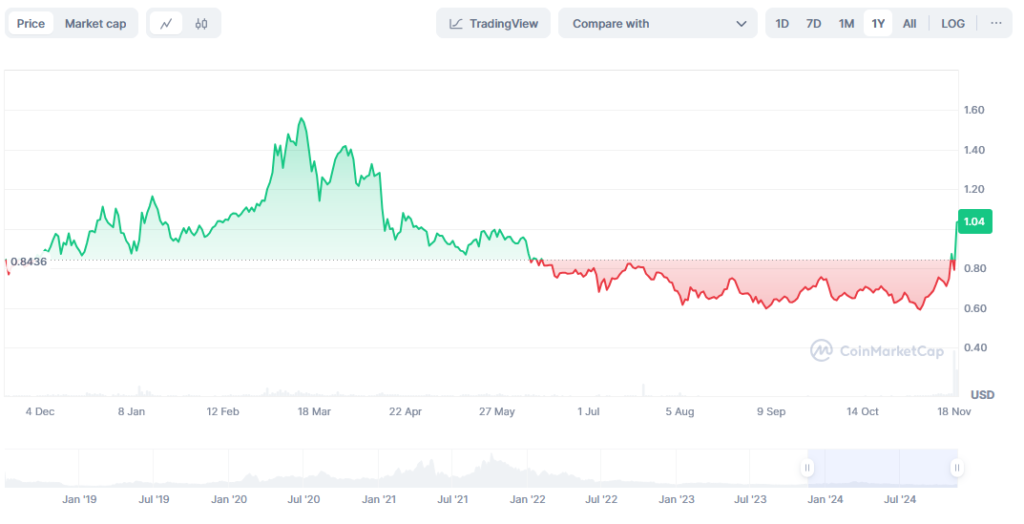Screen dimensions: 1024x524
Task: Select the 7D time range
Action: point(814,23)
